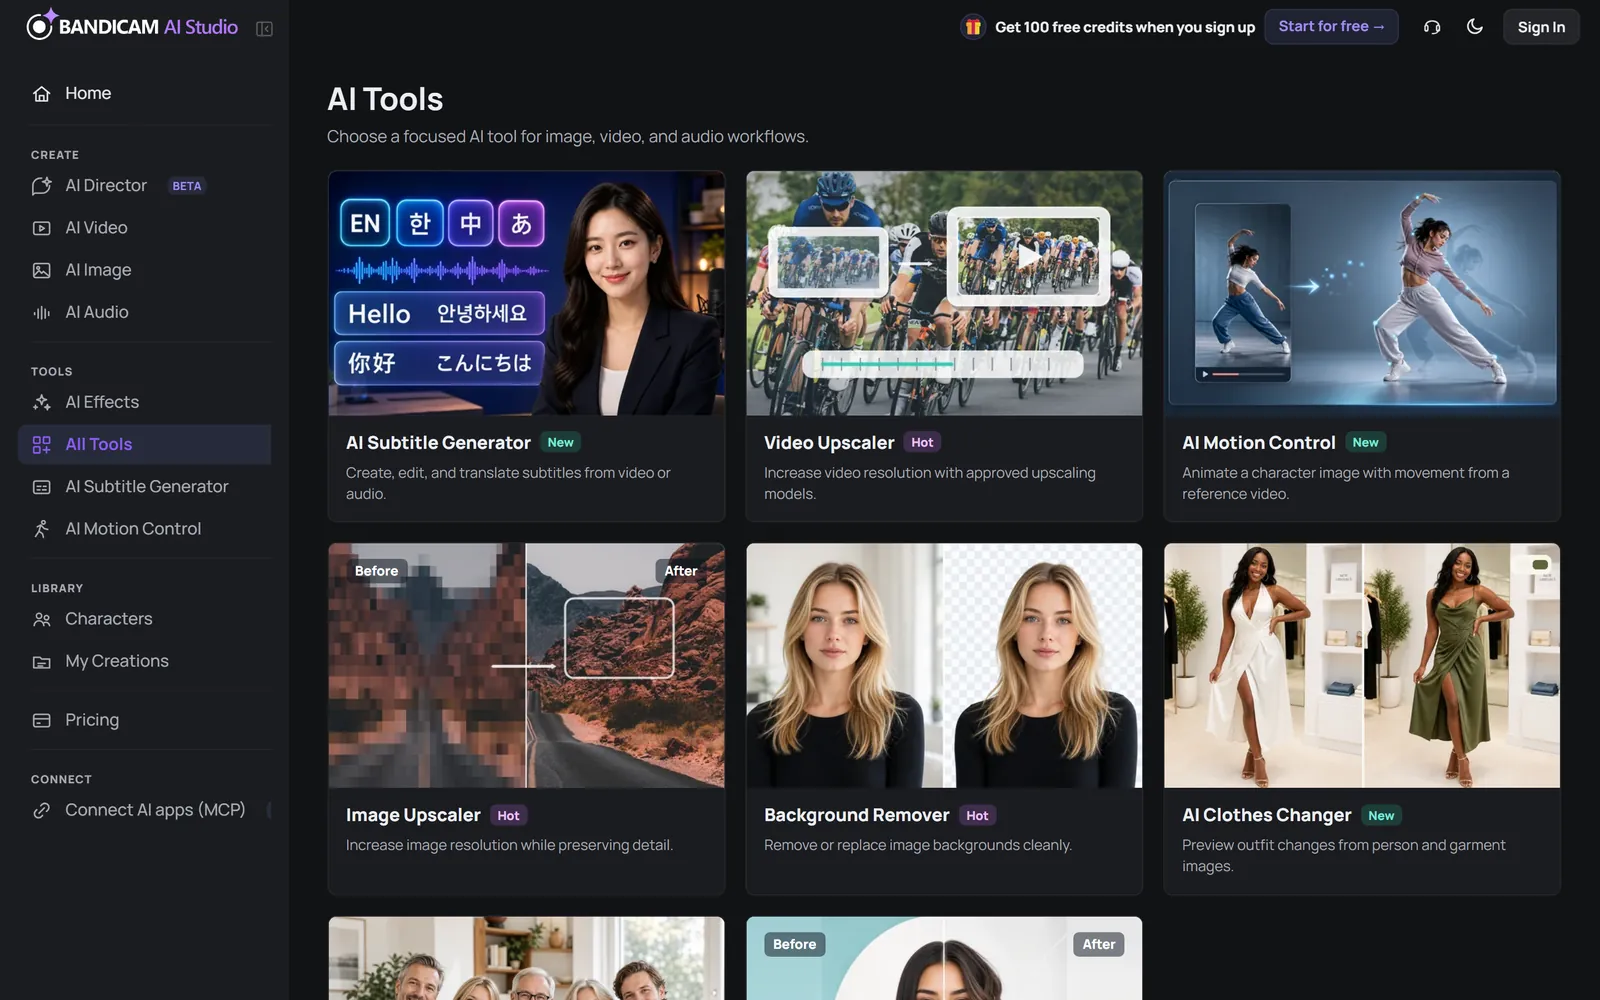Click the AI Motion Control figure icon
Viewport: 1600px width, 1000px height.
41,529
